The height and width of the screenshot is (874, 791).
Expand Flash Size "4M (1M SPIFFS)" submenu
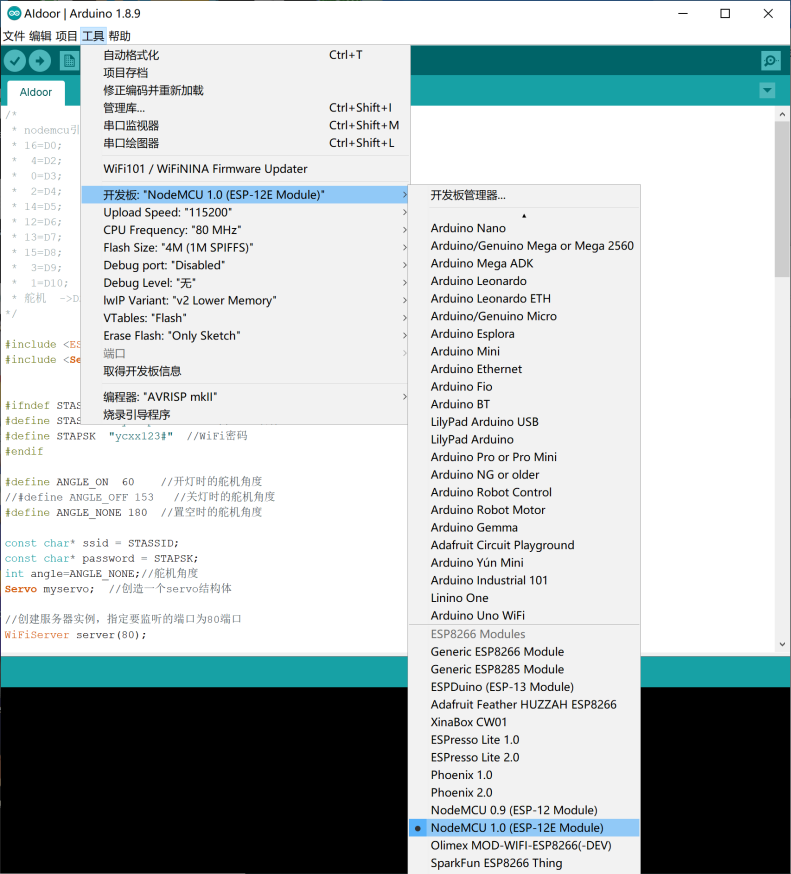tap(246, 247)
